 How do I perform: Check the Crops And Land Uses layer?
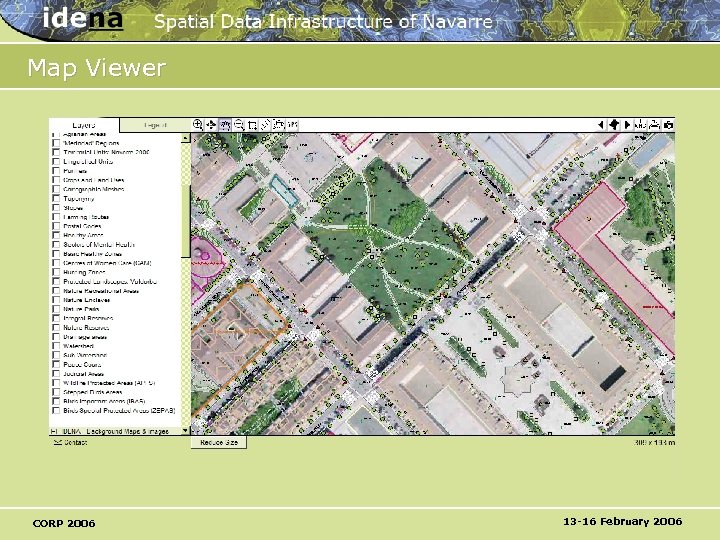click(x=56, y=180)
